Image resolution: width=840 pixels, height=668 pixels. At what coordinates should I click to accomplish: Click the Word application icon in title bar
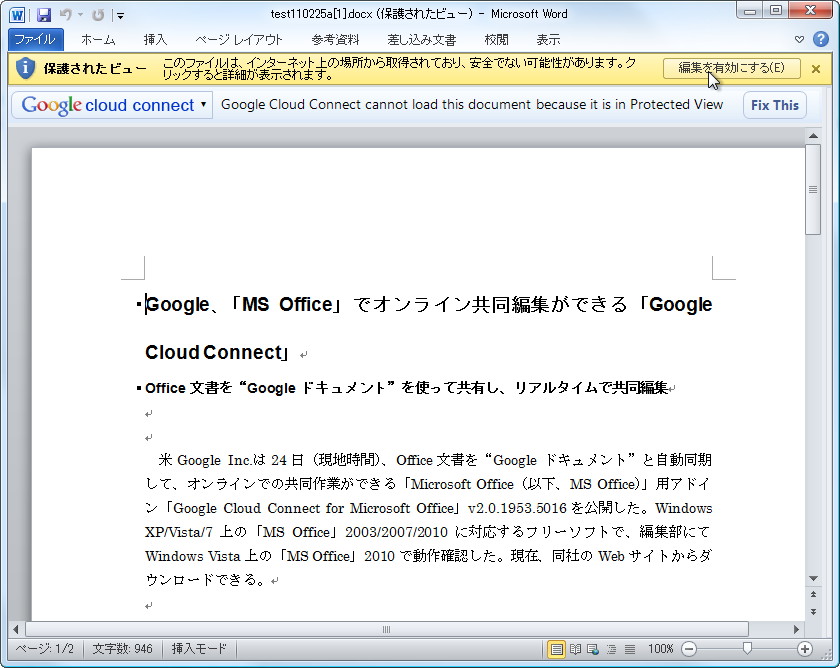point(17,14)
